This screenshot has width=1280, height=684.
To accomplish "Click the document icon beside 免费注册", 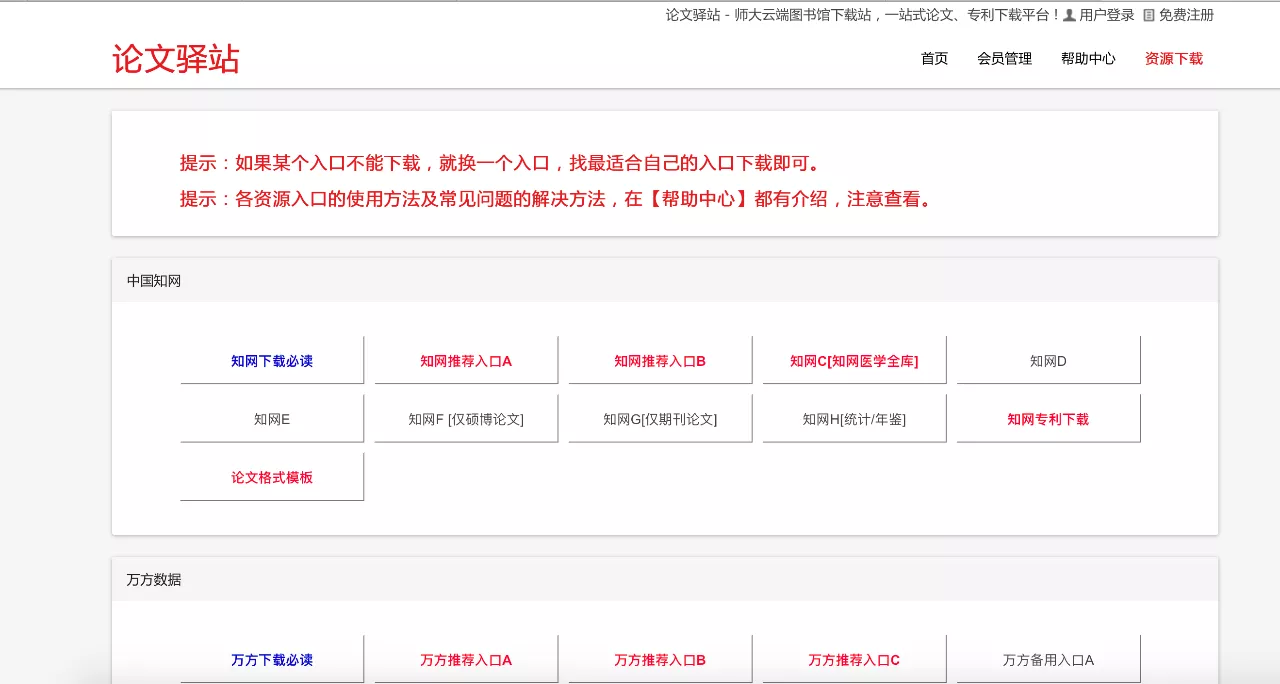I will pos(1149,15).
